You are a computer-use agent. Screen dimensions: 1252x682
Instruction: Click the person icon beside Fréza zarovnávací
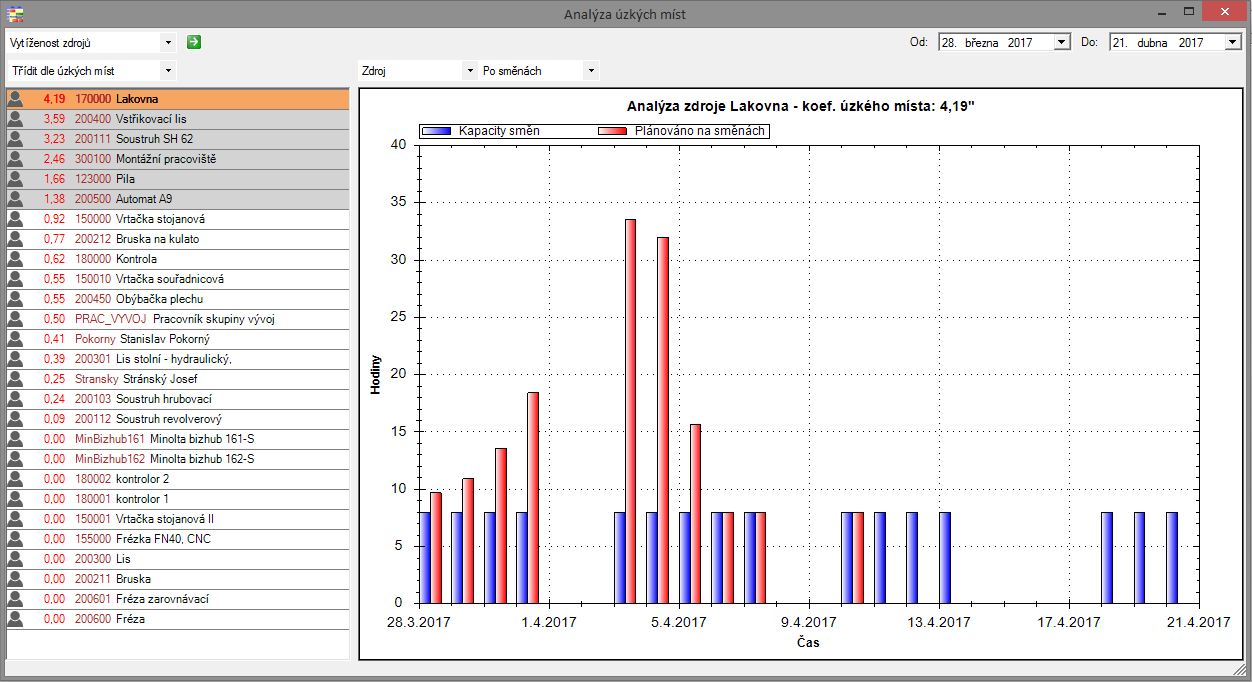point(15,599)
